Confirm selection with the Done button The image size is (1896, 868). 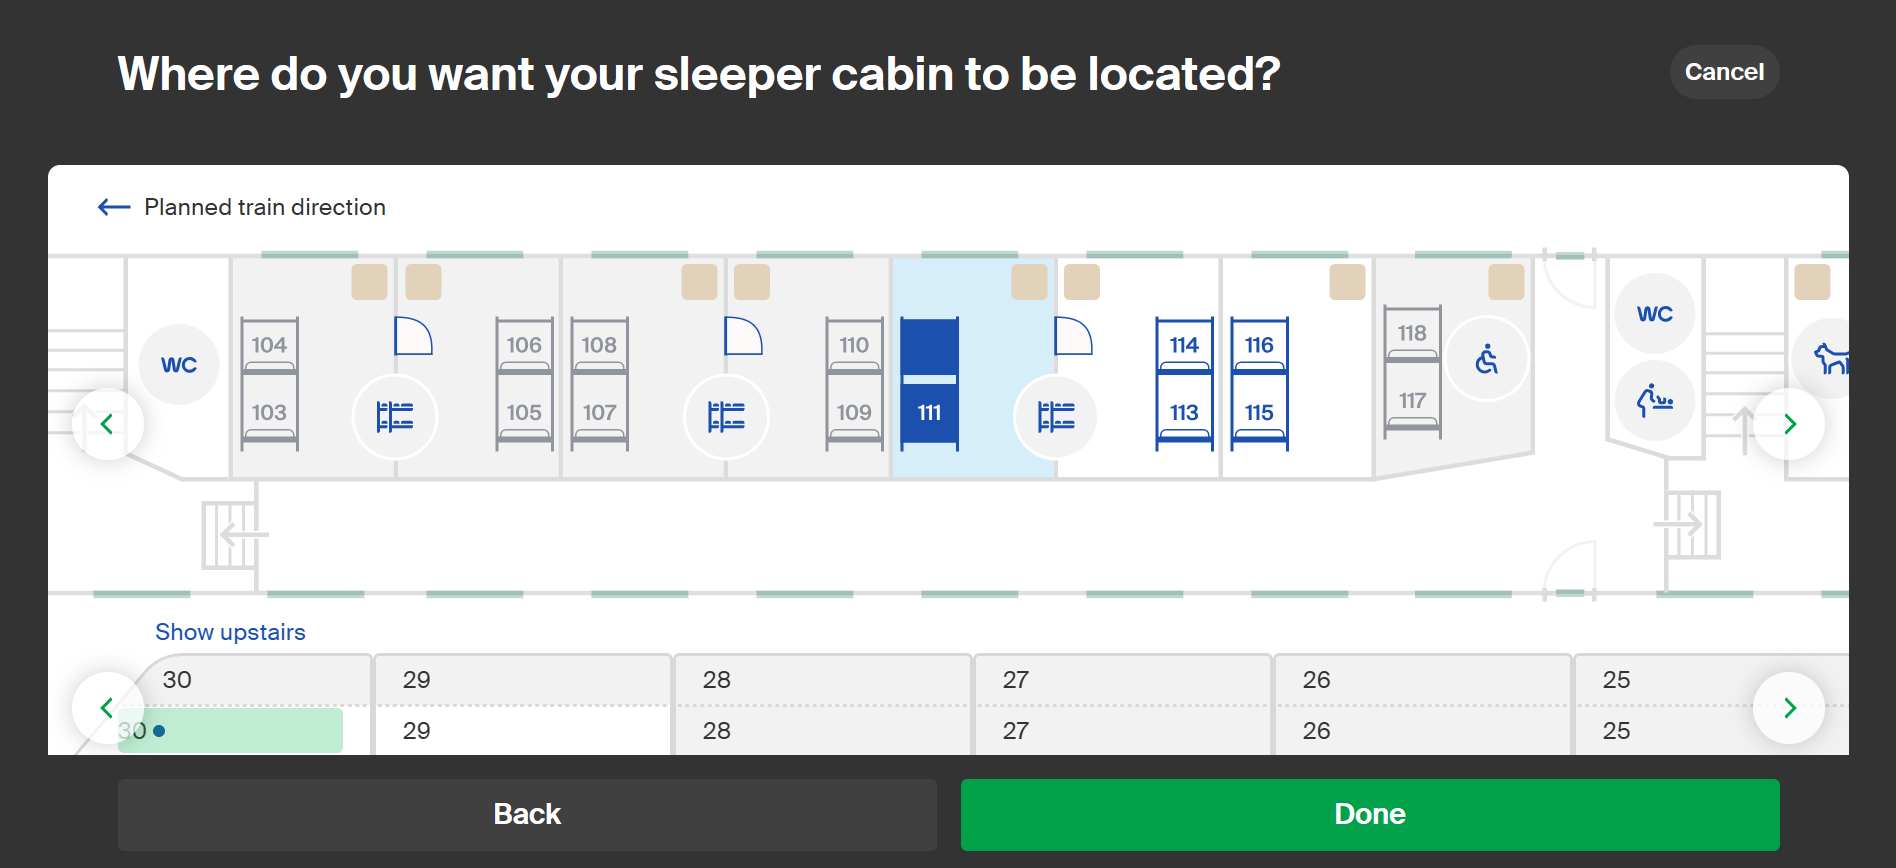click(1369, 814)
